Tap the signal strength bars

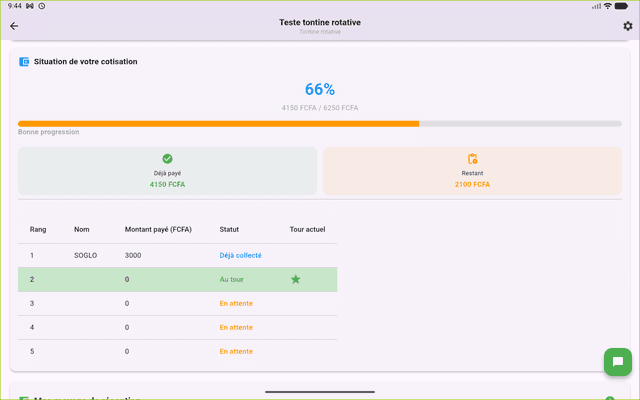tap(596, 6)
